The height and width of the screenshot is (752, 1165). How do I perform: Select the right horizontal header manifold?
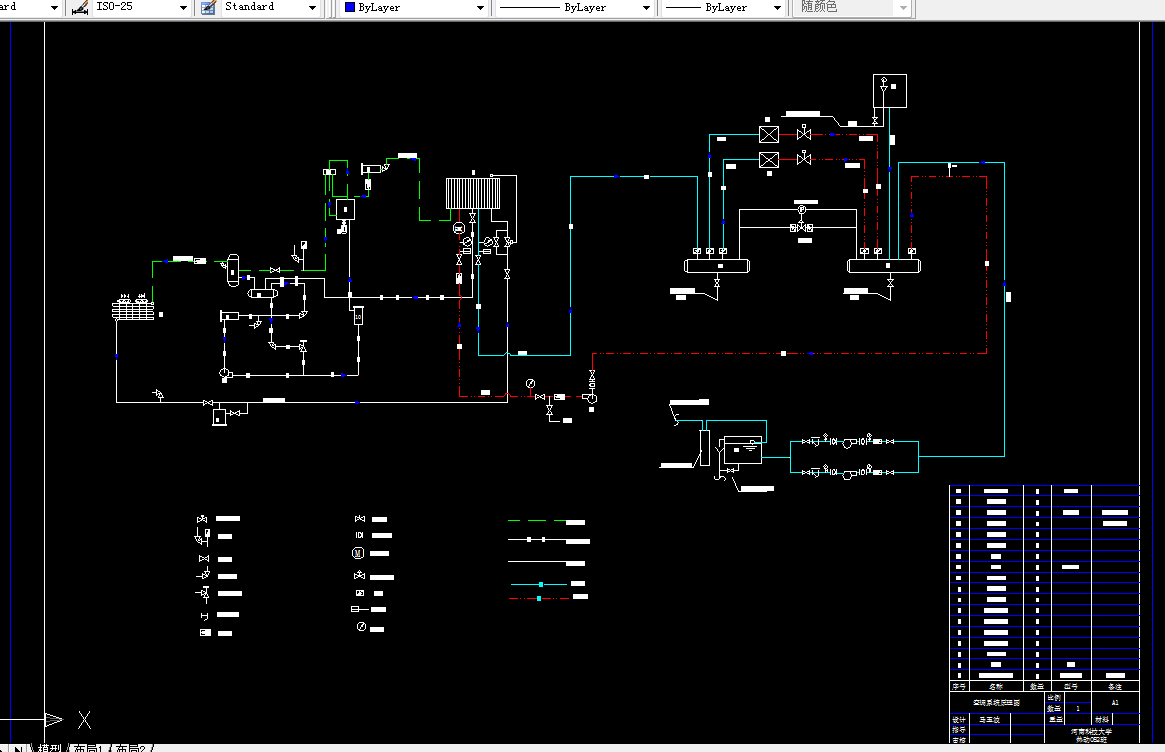(x=884, y=265)
